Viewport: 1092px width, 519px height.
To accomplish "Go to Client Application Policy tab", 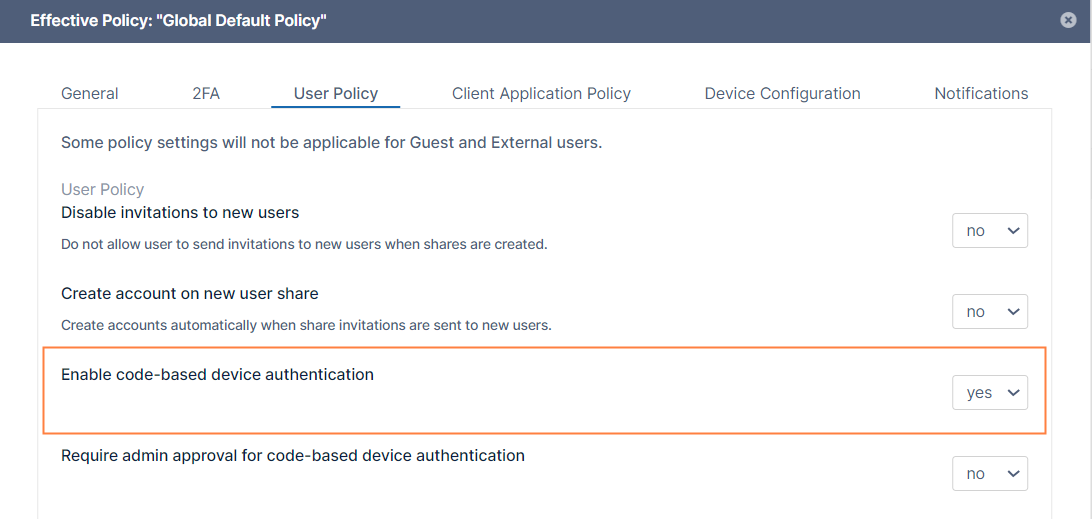I will [x=541, y=93].
